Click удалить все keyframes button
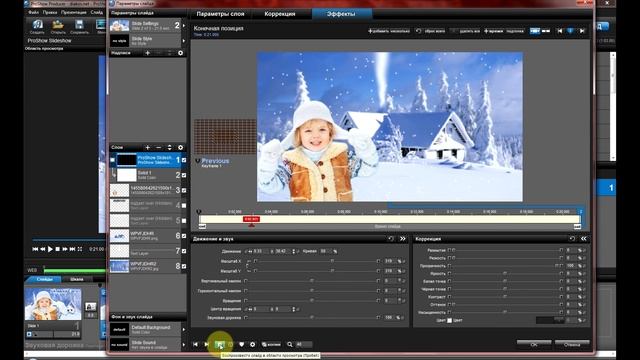The image size is (640, 360). pos(465,31)
